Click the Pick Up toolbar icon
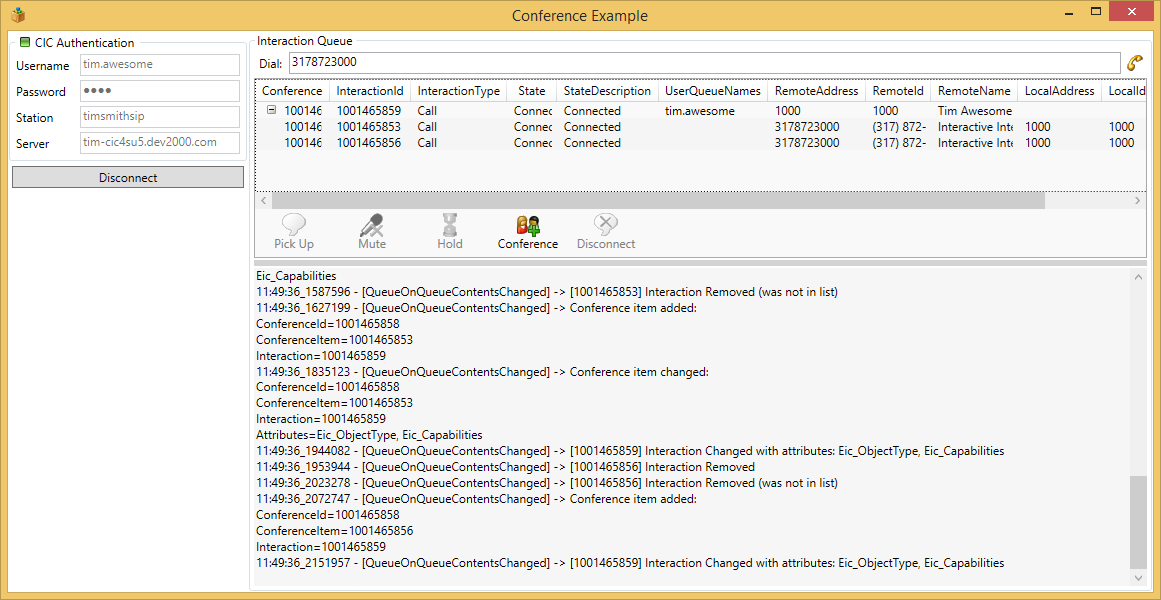The image size is (1161, 600). point(294,224)
